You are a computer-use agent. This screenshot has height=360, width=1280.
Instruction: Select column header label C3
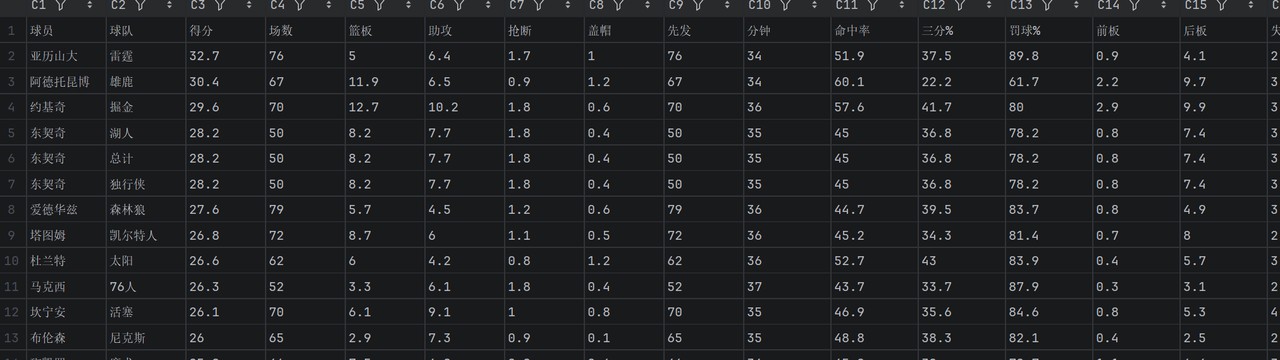click(x=198, y=6)
